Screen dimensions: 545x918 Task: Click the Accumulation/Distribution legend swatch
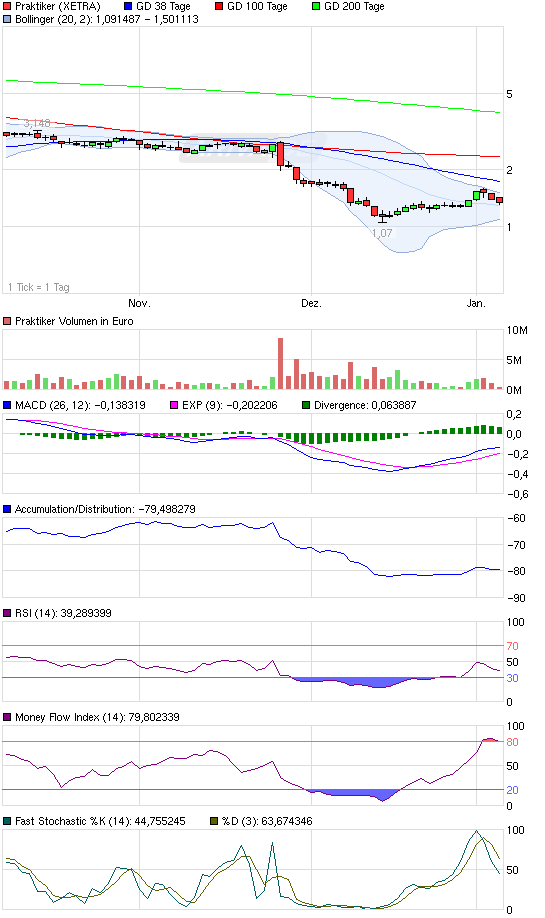(7, 509)
